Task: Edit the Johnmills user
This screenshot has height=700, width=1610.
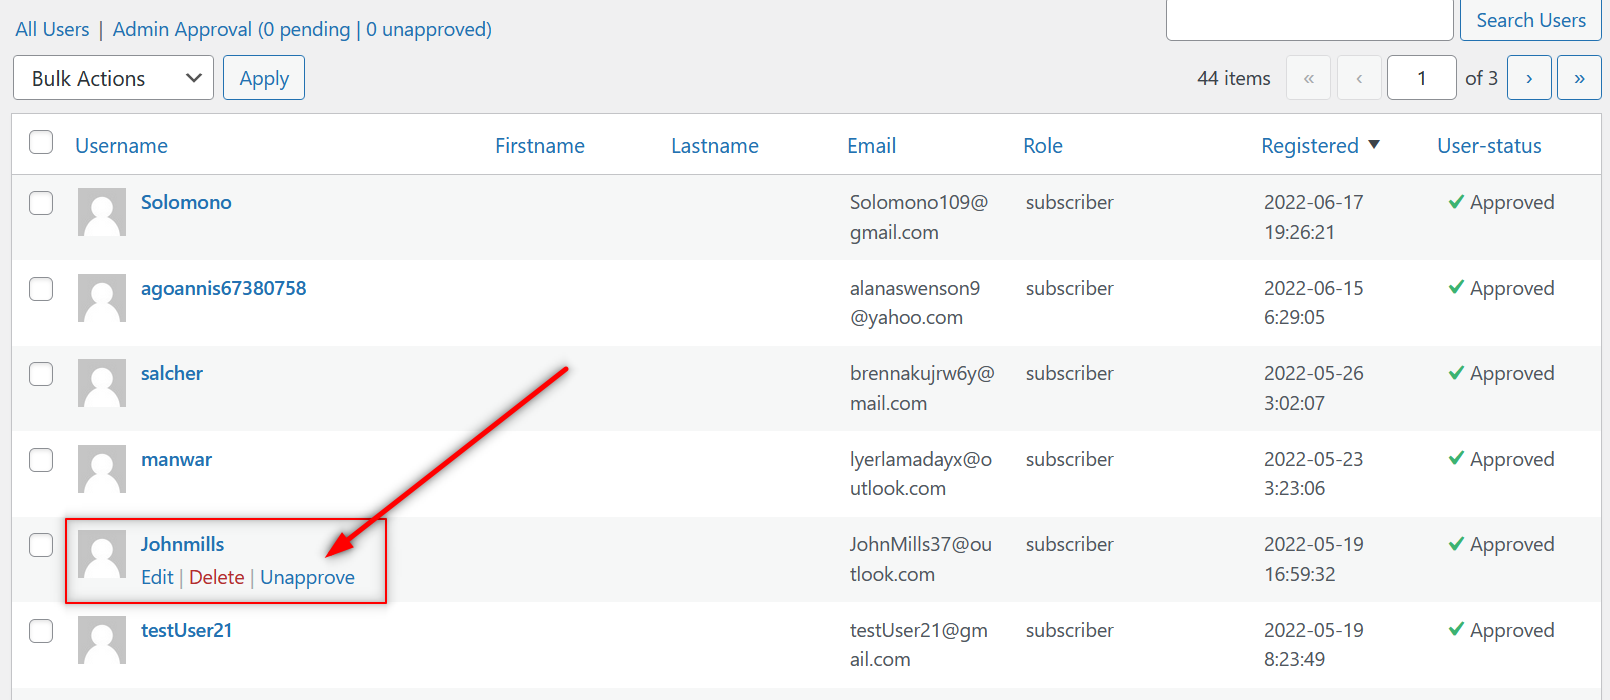Action: tap(157, 577)
